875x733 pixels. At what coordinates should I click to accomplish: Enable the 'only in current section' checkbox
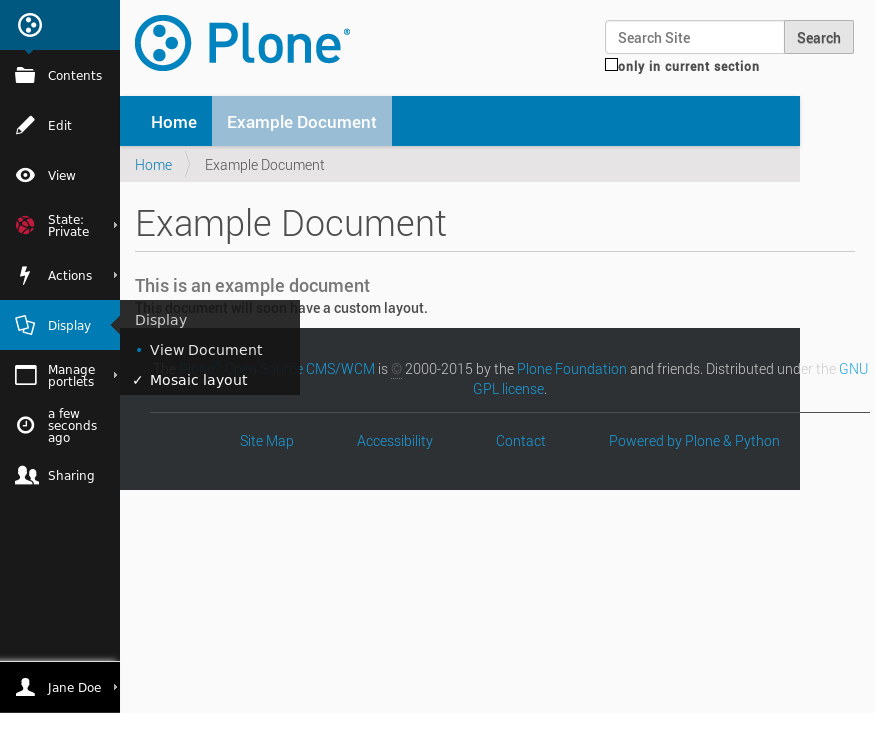611,64
